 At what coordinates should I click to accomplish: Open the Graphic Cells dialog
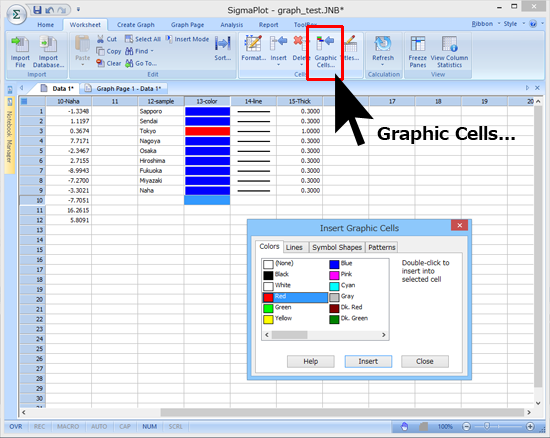point(325,52)
